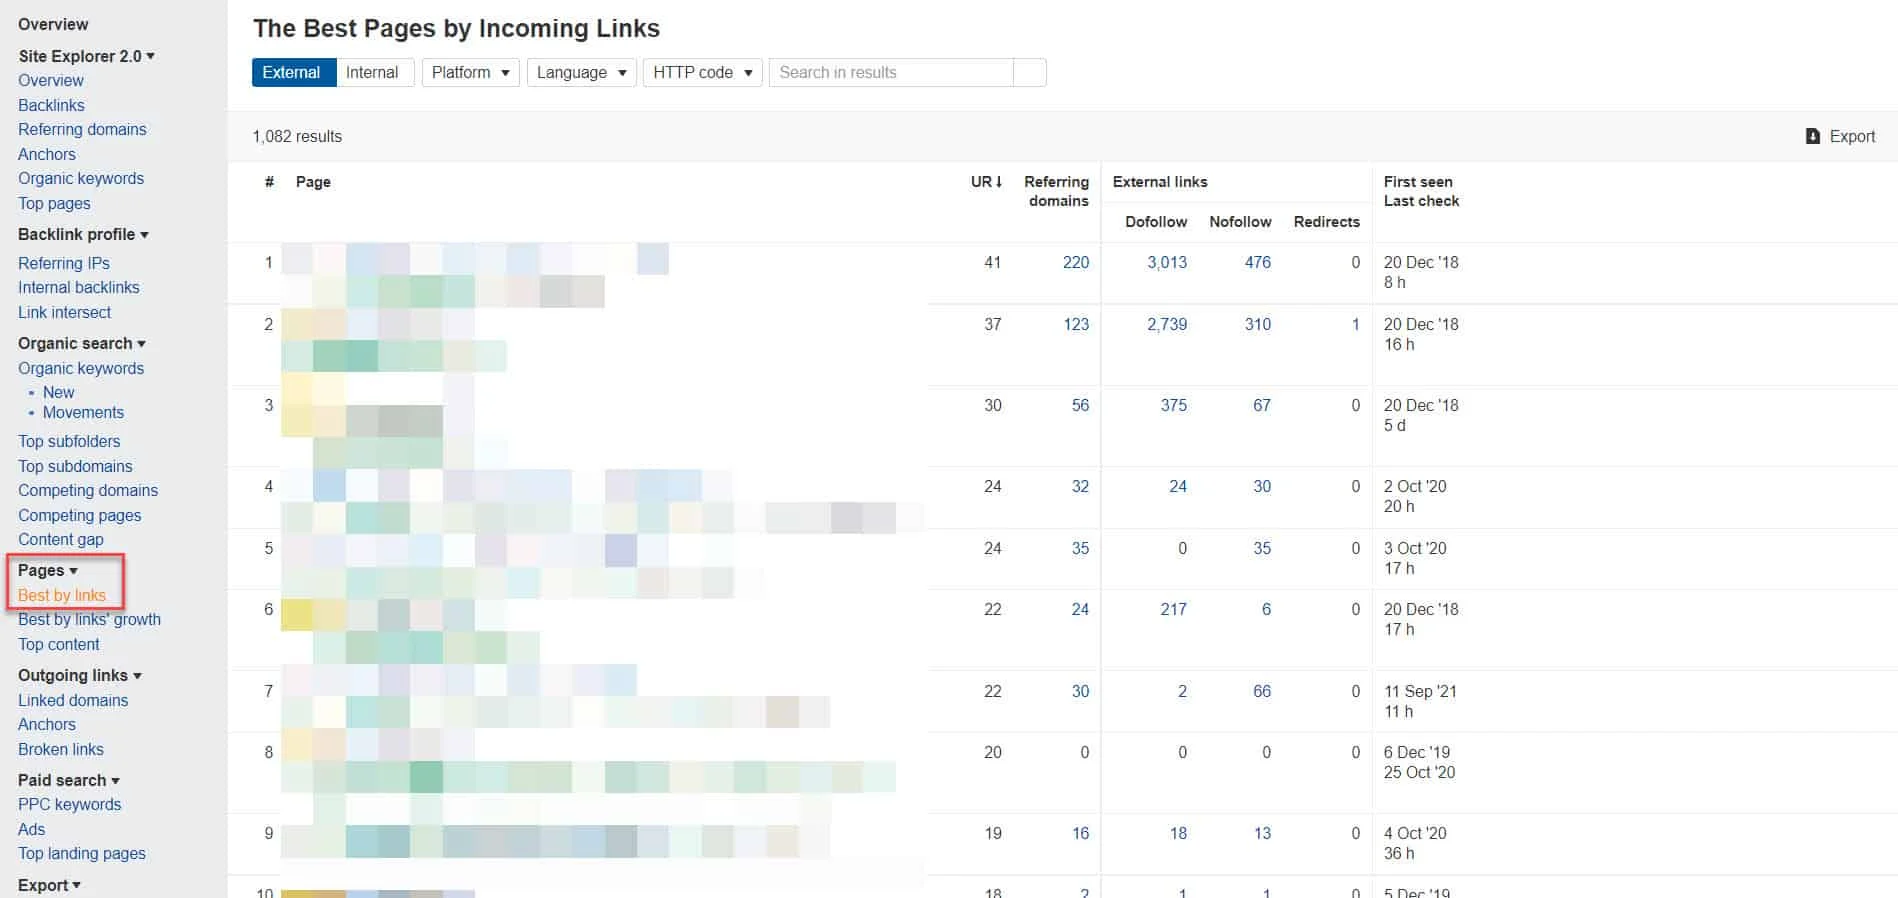Image resolution: width=1898 pixels, height=898 pixels.
Task: Open the Language dropdown filter
Action: 581,72
